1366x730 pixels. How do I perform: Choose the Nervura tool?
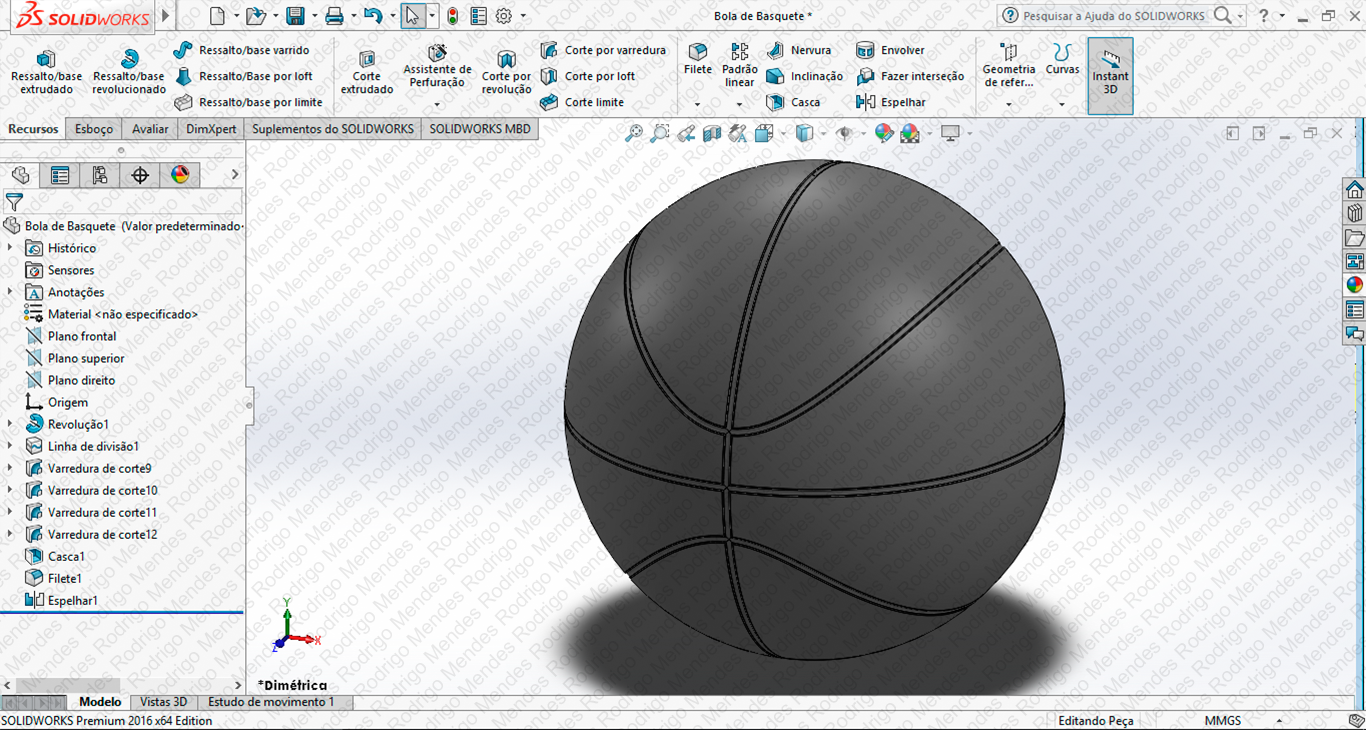click(799, 50)
